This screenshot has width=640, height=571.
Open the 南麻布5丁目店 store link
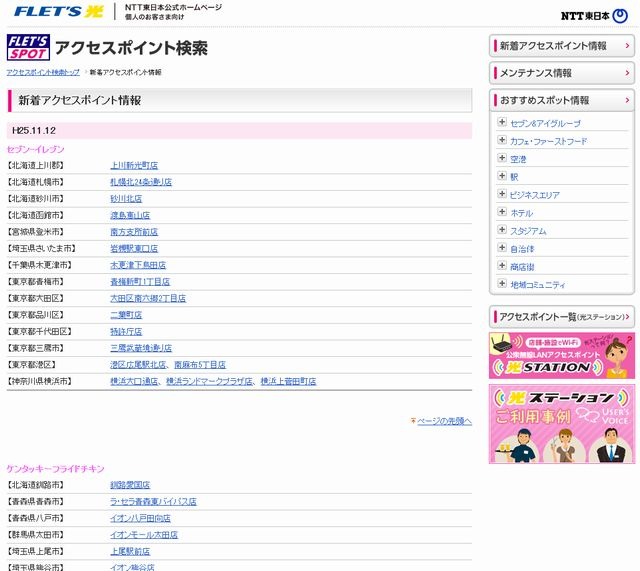click(x=200, y=365)
